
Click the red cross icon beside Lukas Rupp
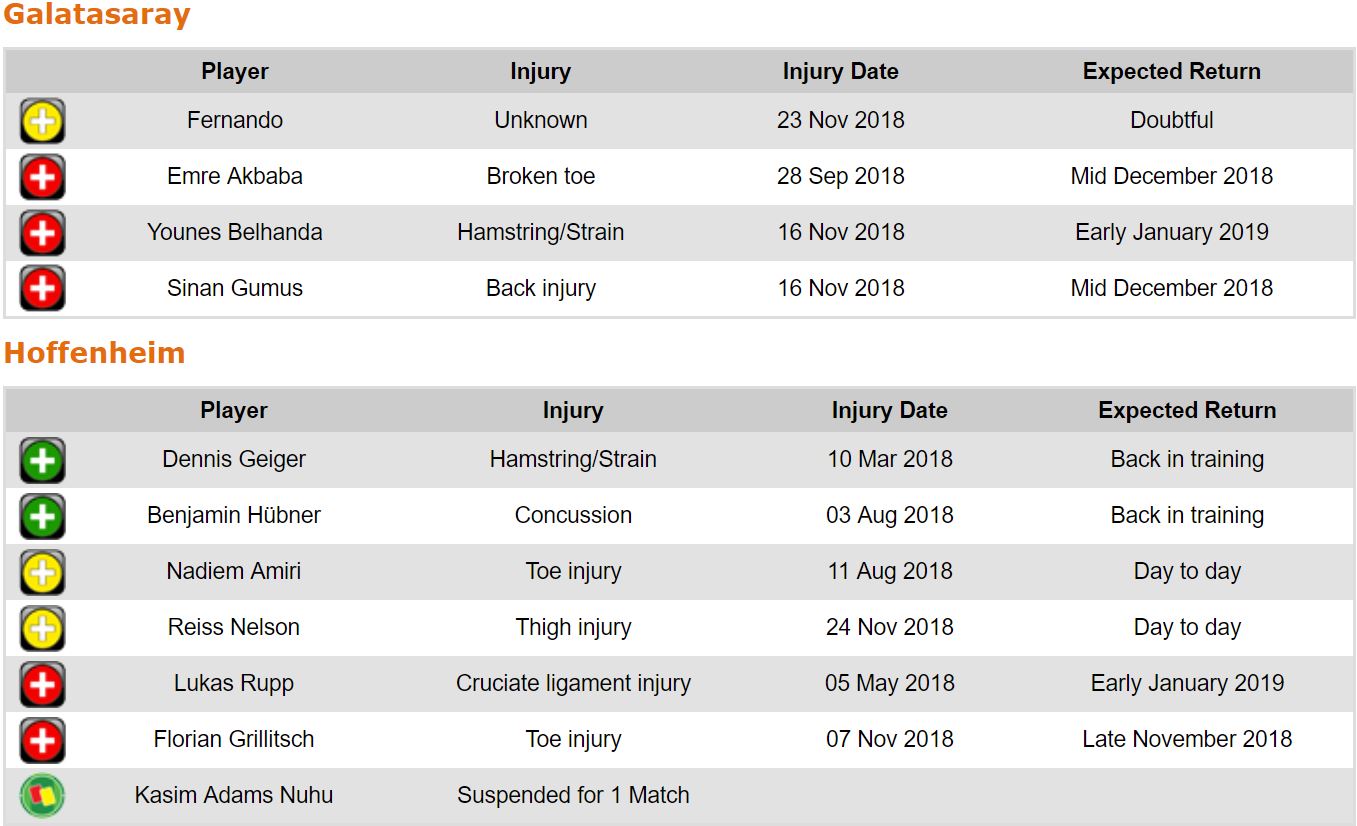pyautogui.click(x=42, y=685)
